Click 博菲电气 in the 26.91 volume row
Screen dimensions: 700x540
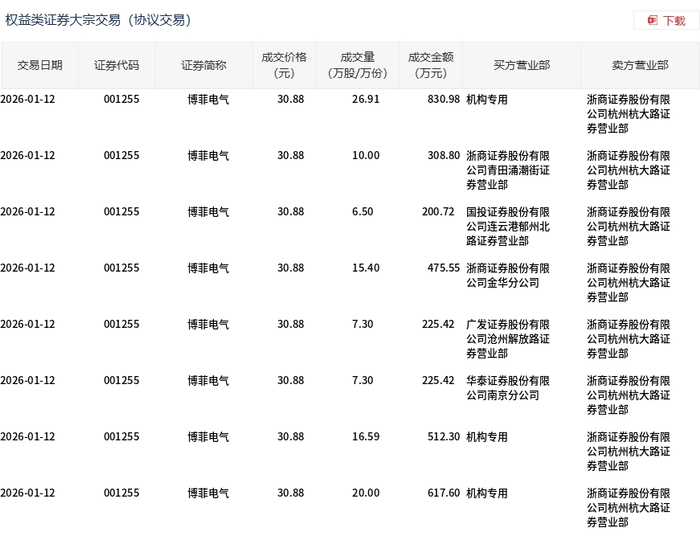pyautogui.click(x=208, y=100)
